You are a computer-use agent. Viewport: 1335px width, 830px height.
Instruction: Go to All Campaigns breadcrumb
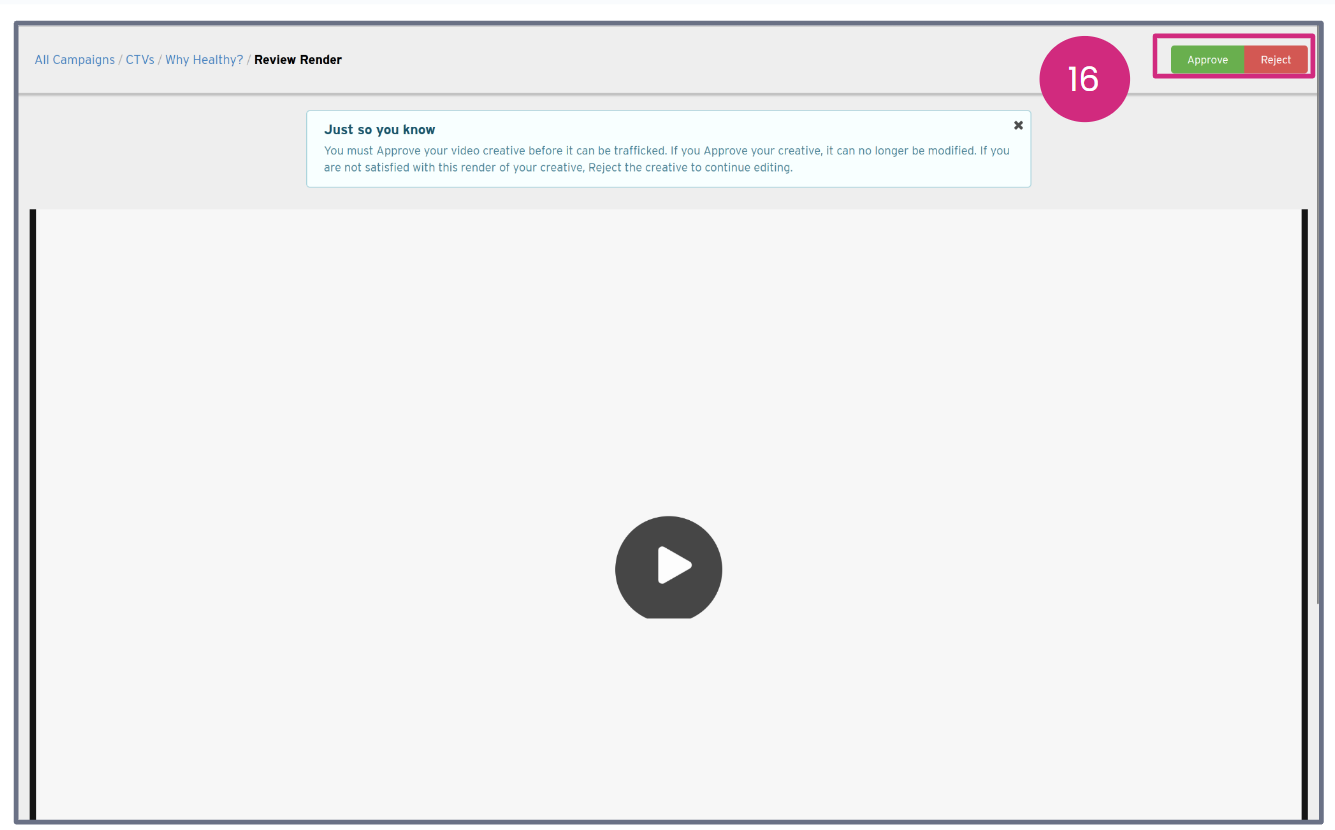coord(74,60)
